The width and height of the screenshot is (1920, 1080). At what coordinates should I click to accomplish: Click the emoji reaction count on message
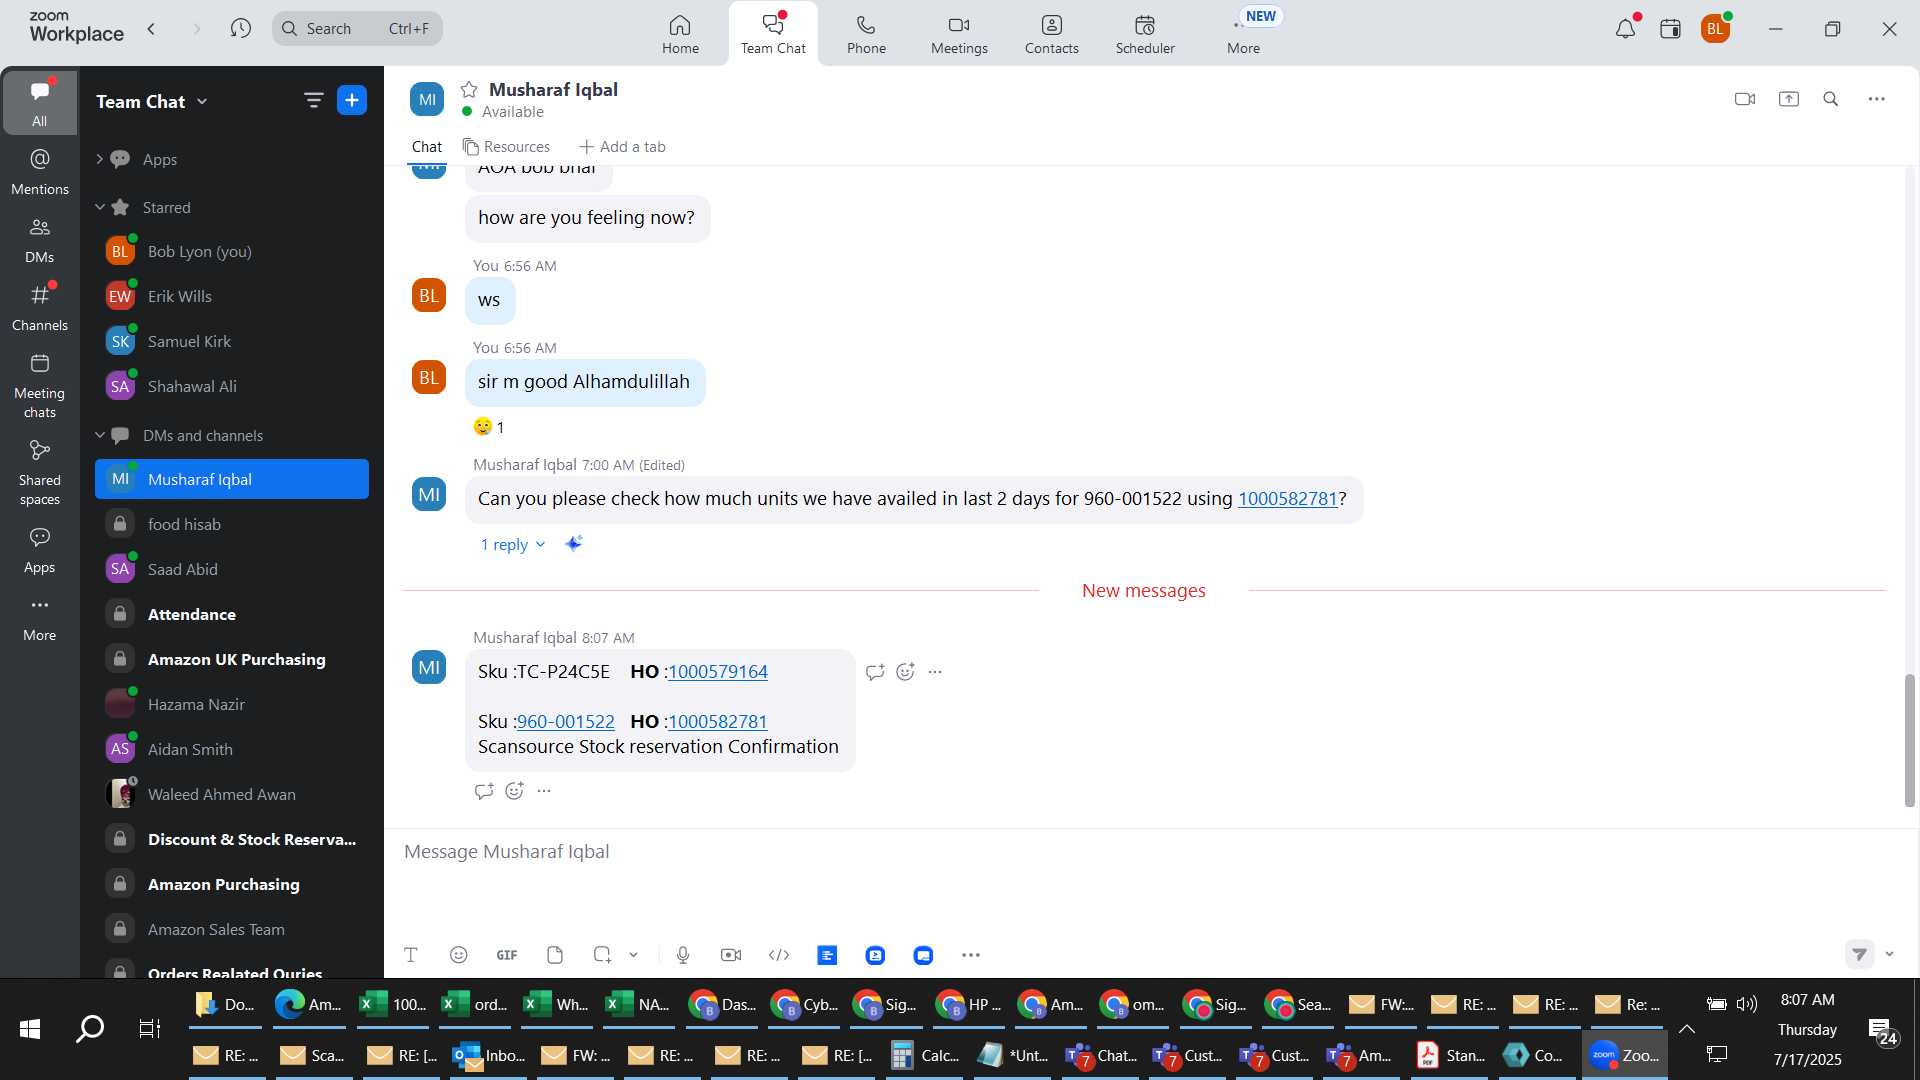click(x=489, y=427)
